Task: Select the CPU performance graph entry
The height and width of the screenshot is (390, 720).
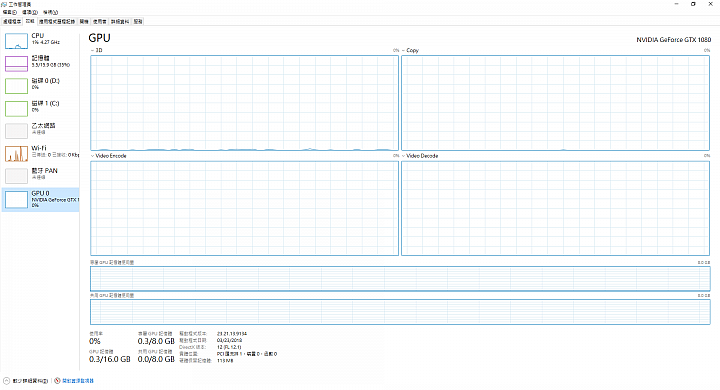Action: (x=40, y=40)
